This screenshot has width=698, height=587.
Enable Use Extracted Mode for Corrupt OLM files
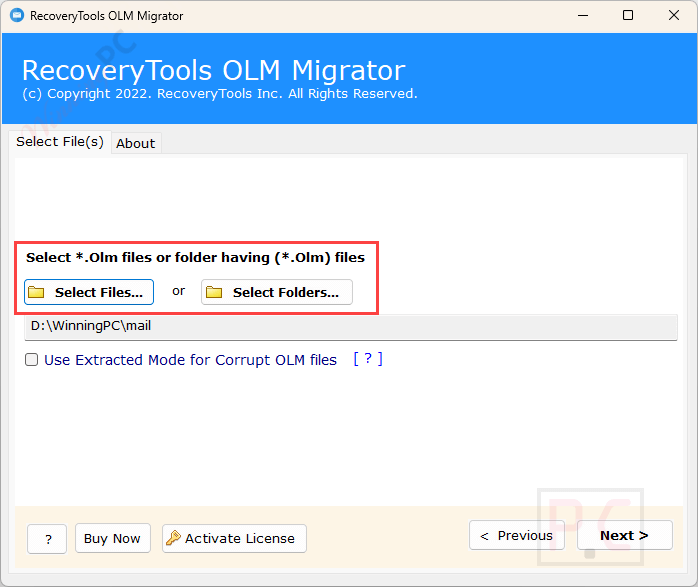32,360
